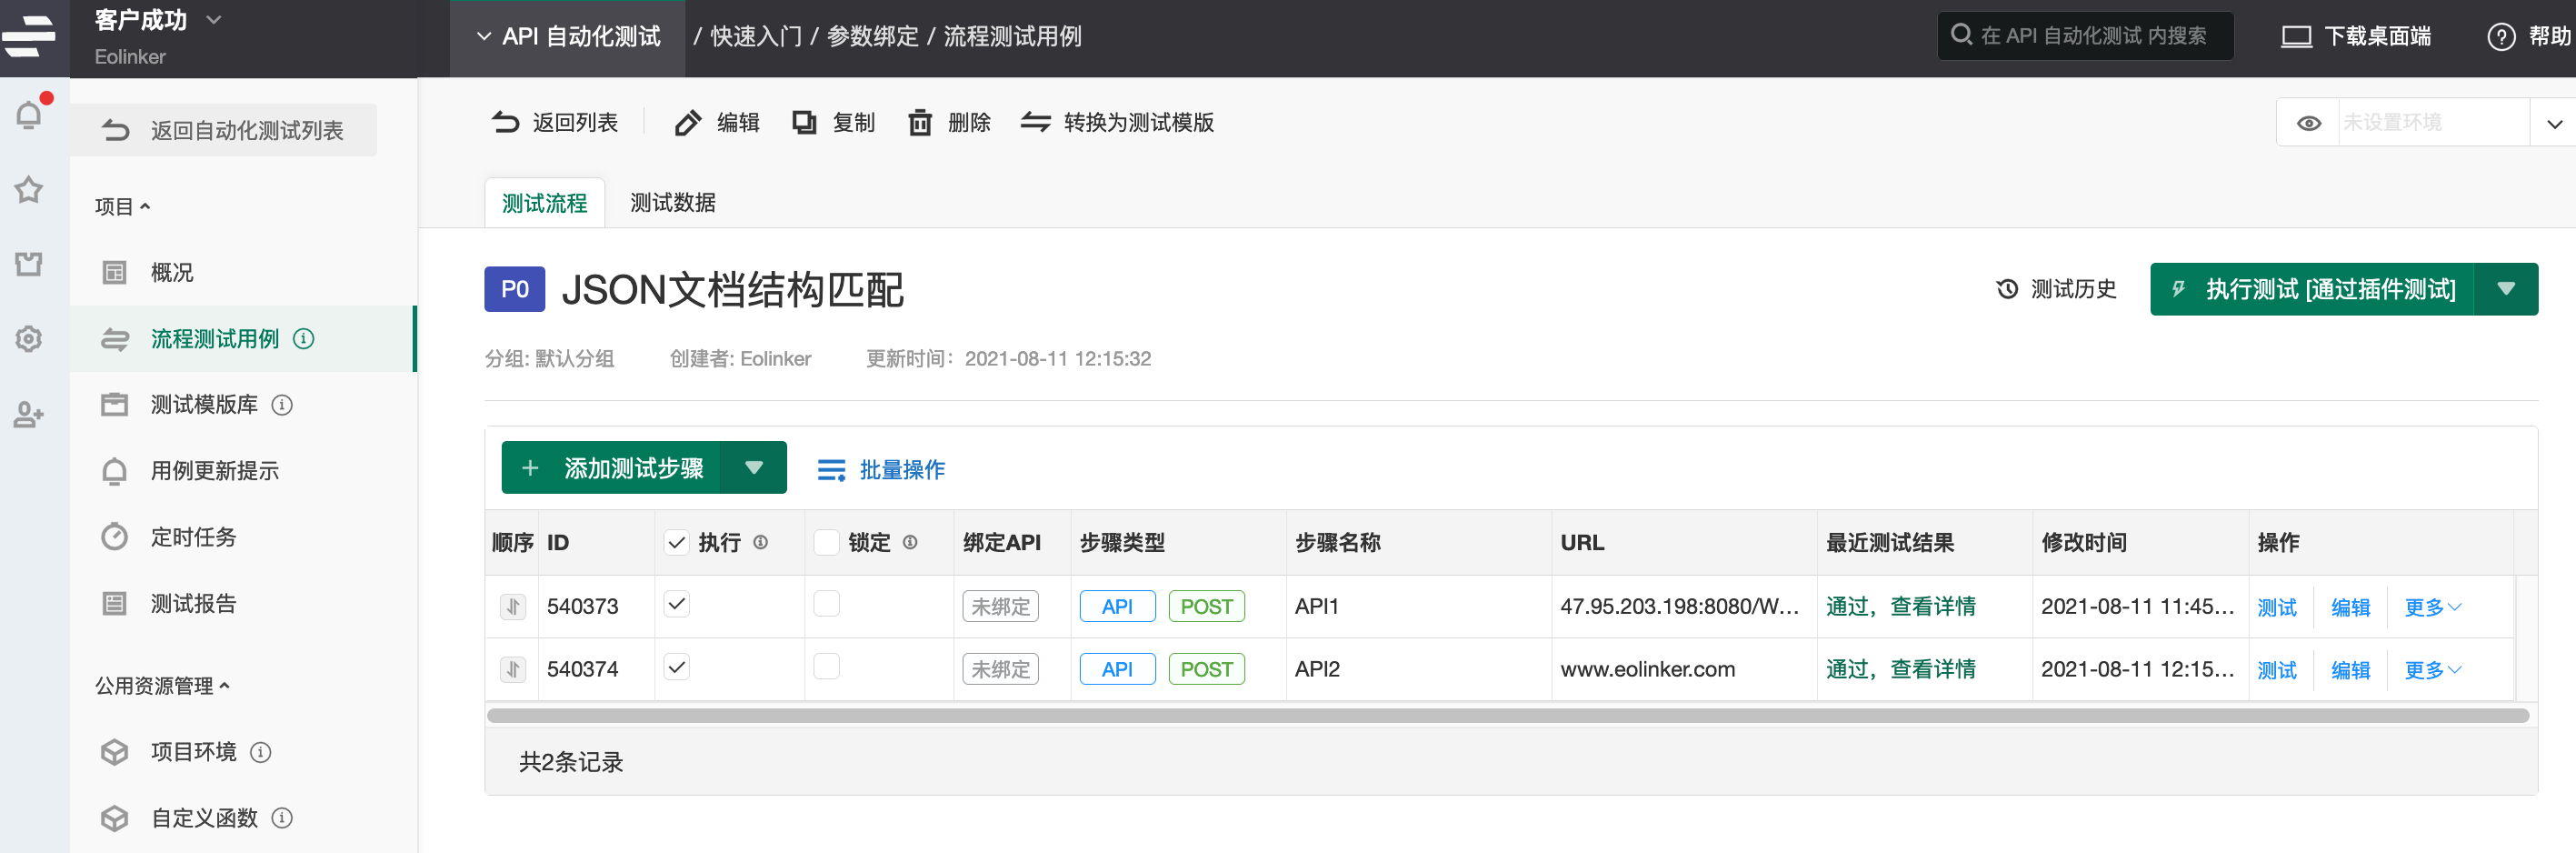Uncheck the execute checkbox for step 540374
This screenshot has height=853, width=2576.
(x=677, y=667)
